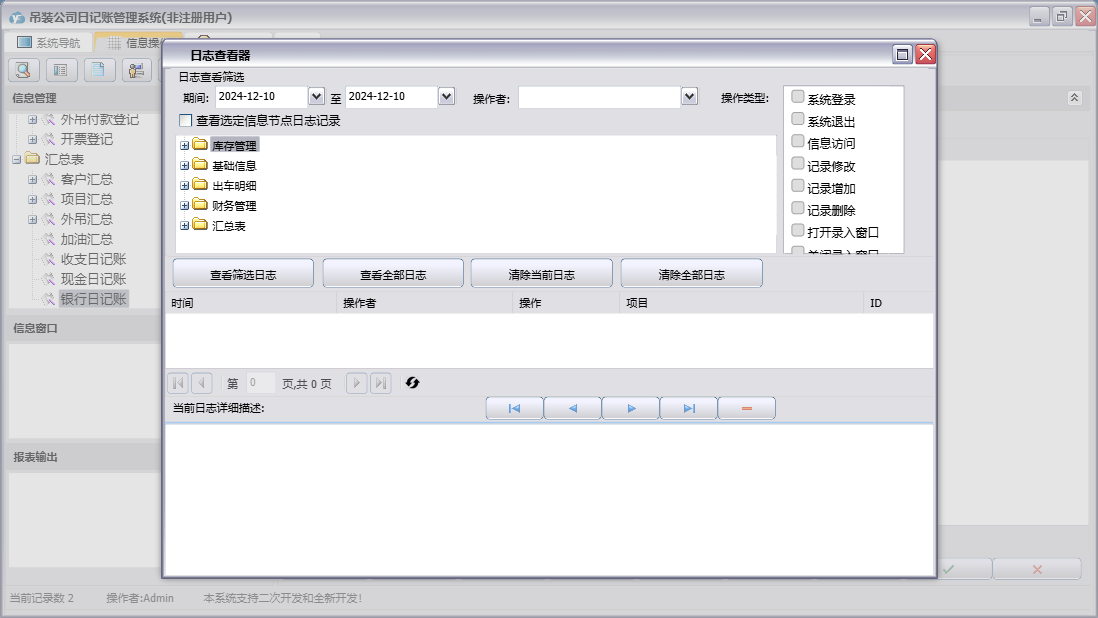Screen dimensions: 1098x618
Task: Open the 操作者 dropdown list
Action: [x=690, y=97]
